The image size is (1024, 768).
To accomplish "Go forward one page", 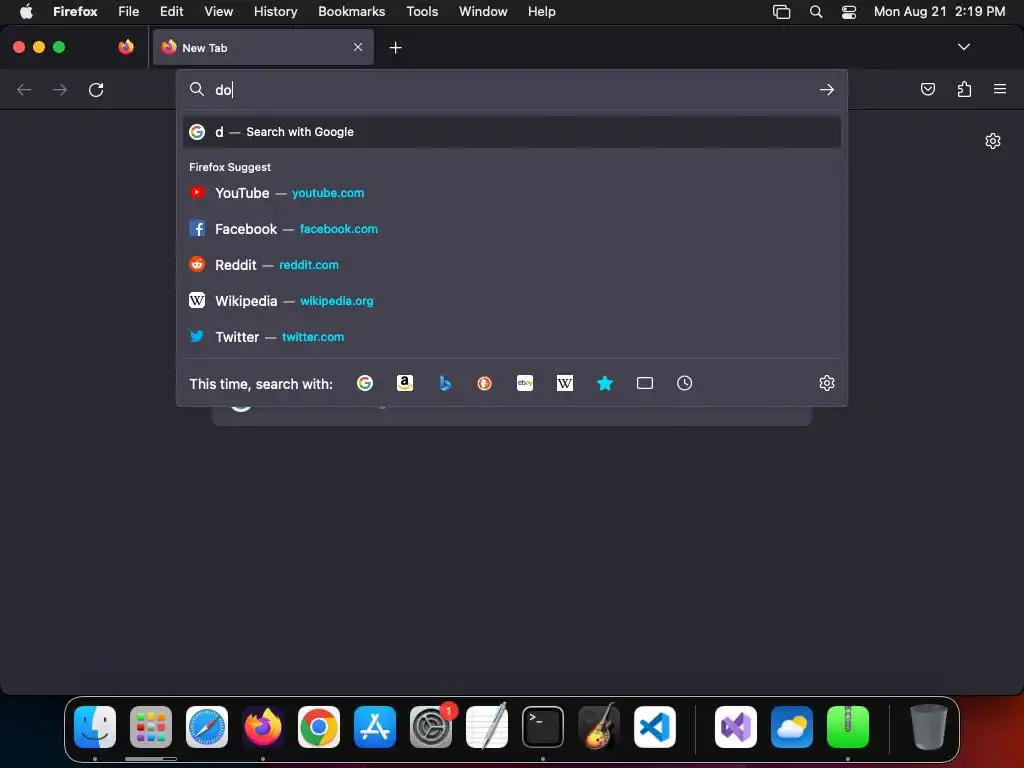I will (60, 89).
